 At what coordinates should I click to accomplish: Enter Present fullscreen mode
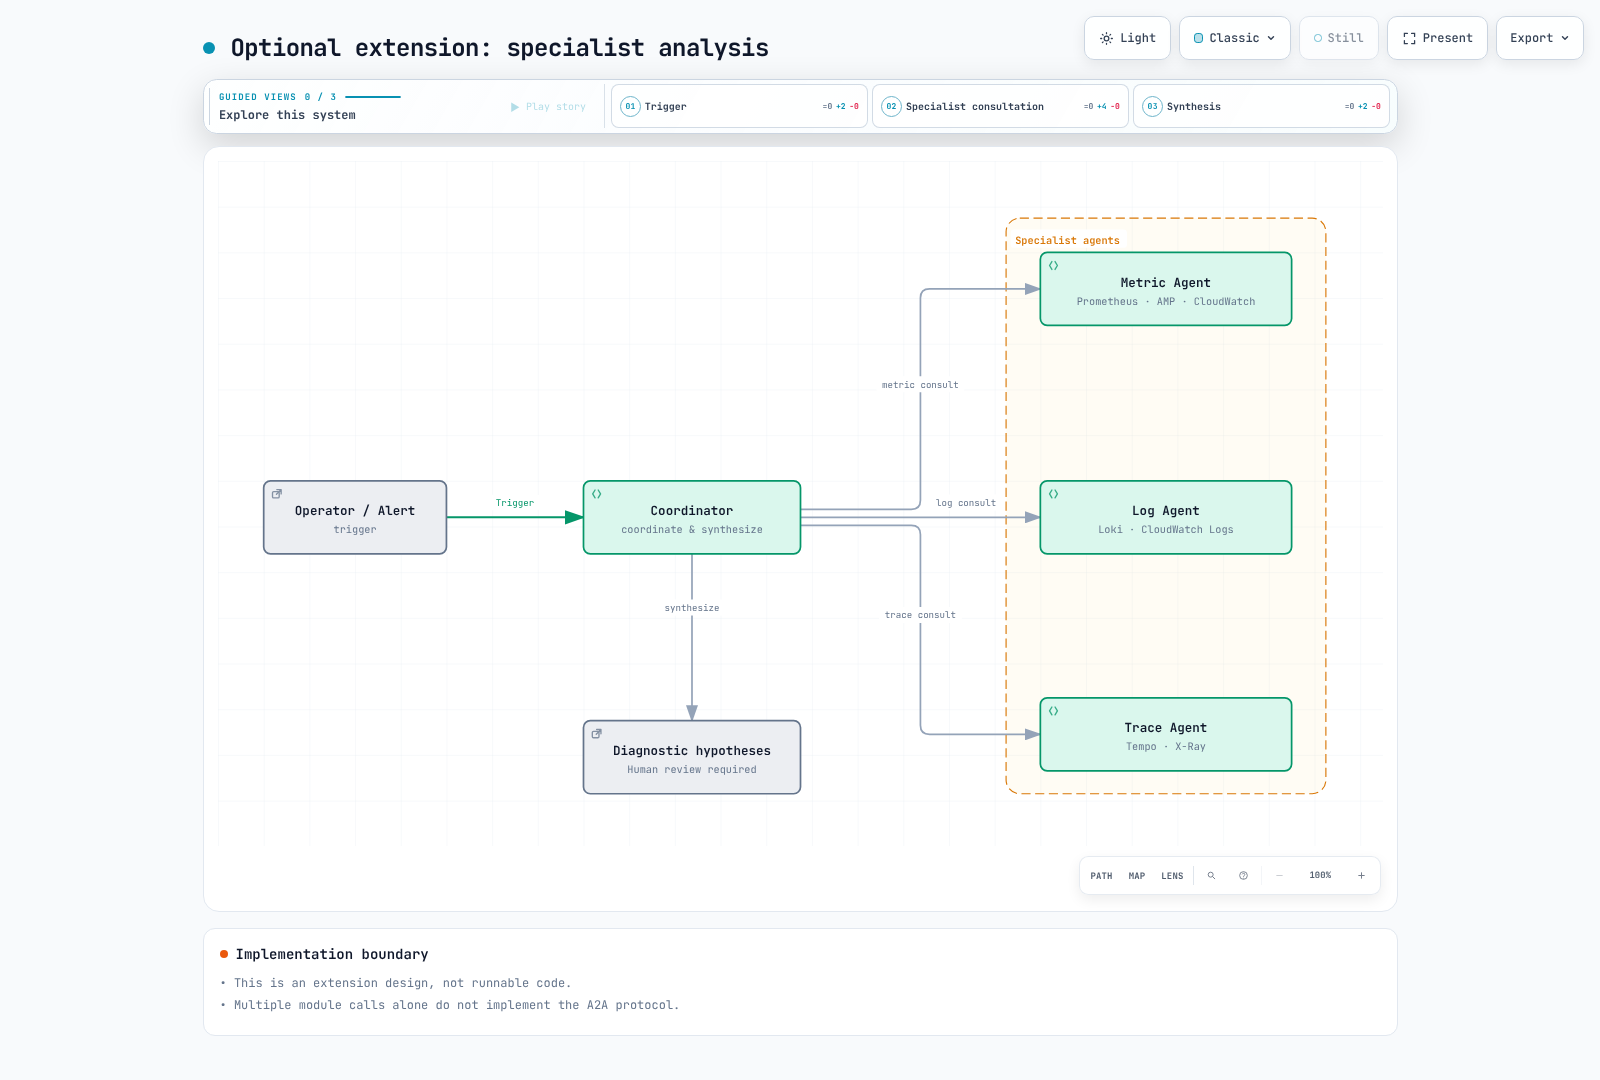click(1437, 38)
